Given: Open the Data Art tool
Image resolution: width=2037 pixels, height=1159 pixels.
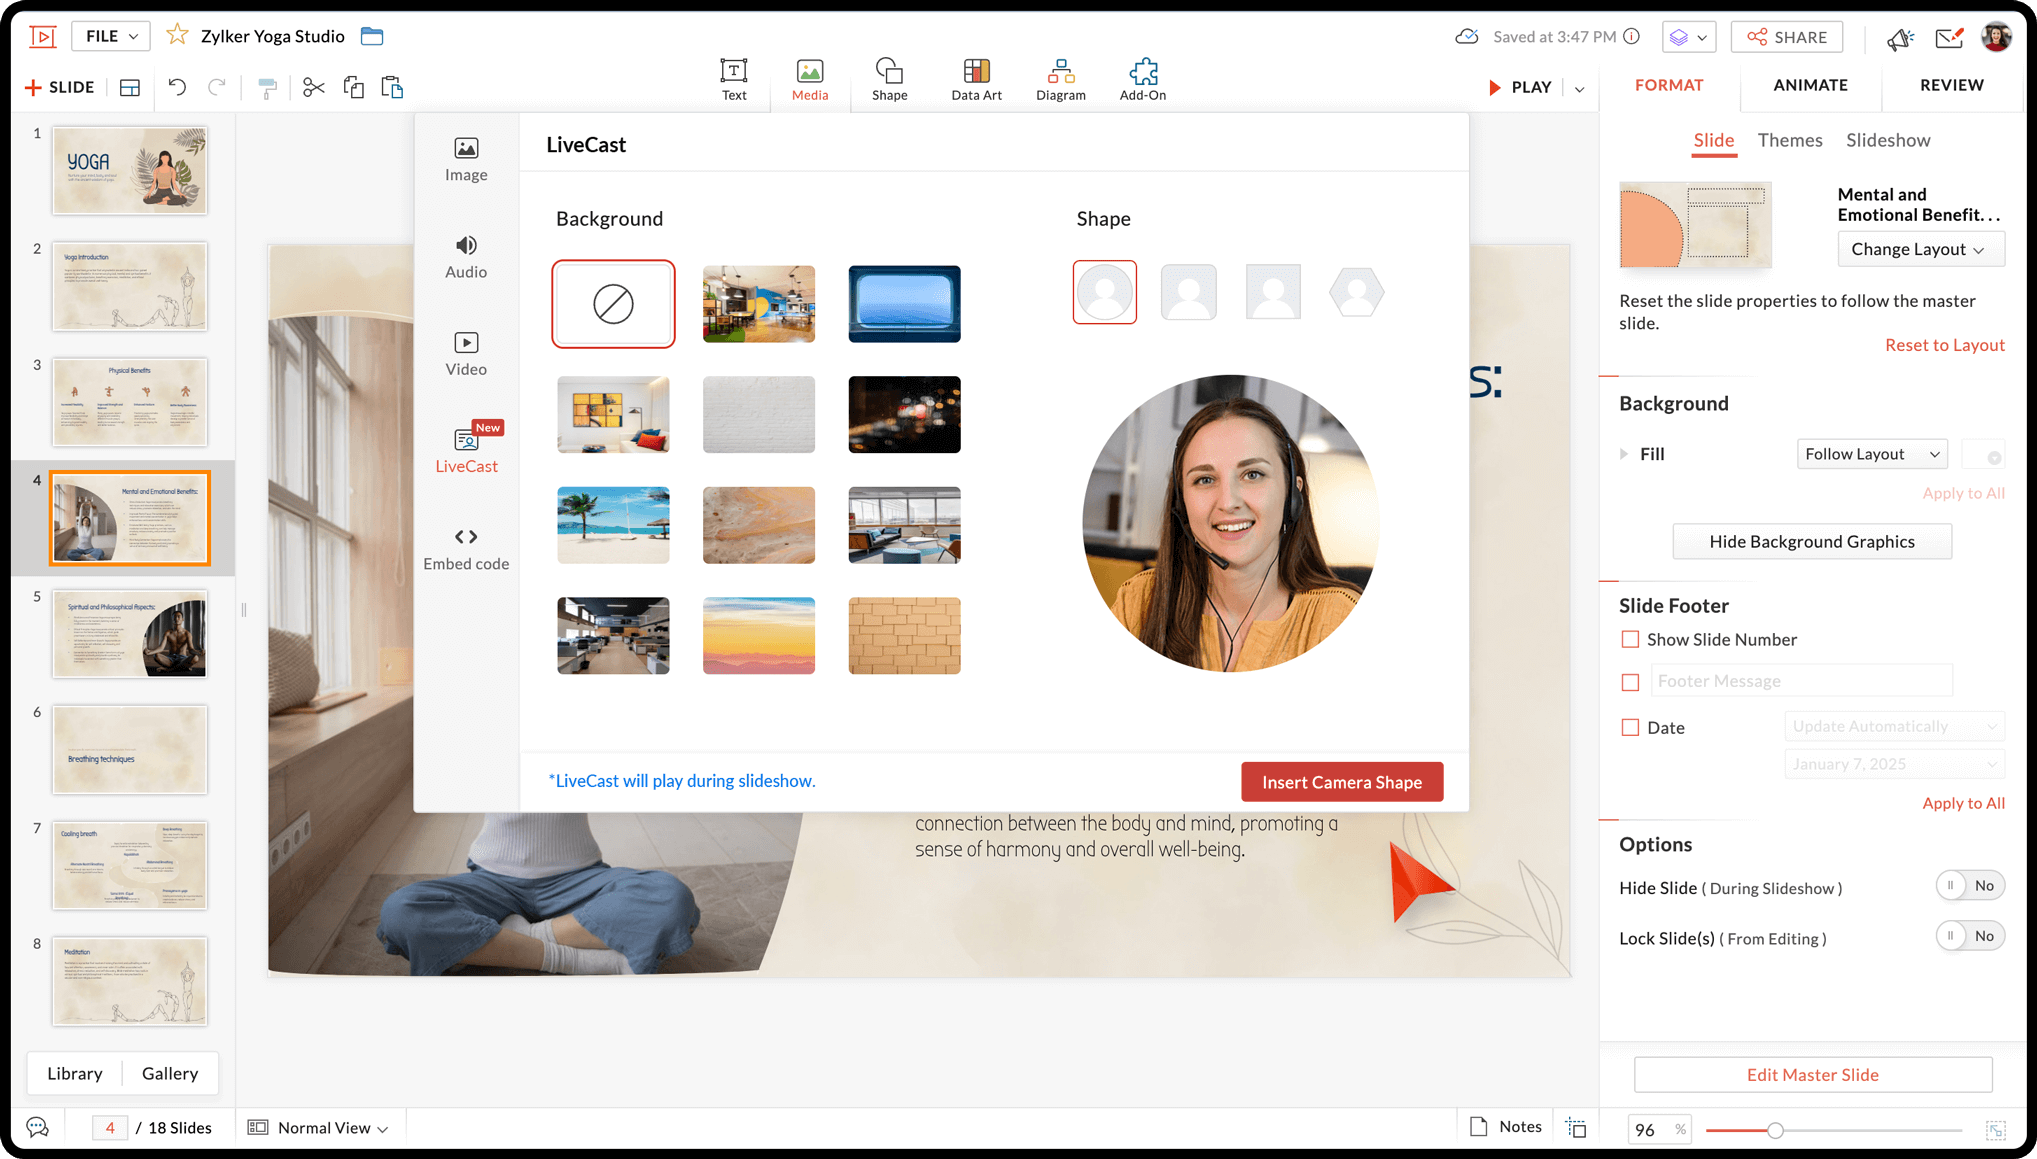Looking at the screenshot, I should pos(976,79).
